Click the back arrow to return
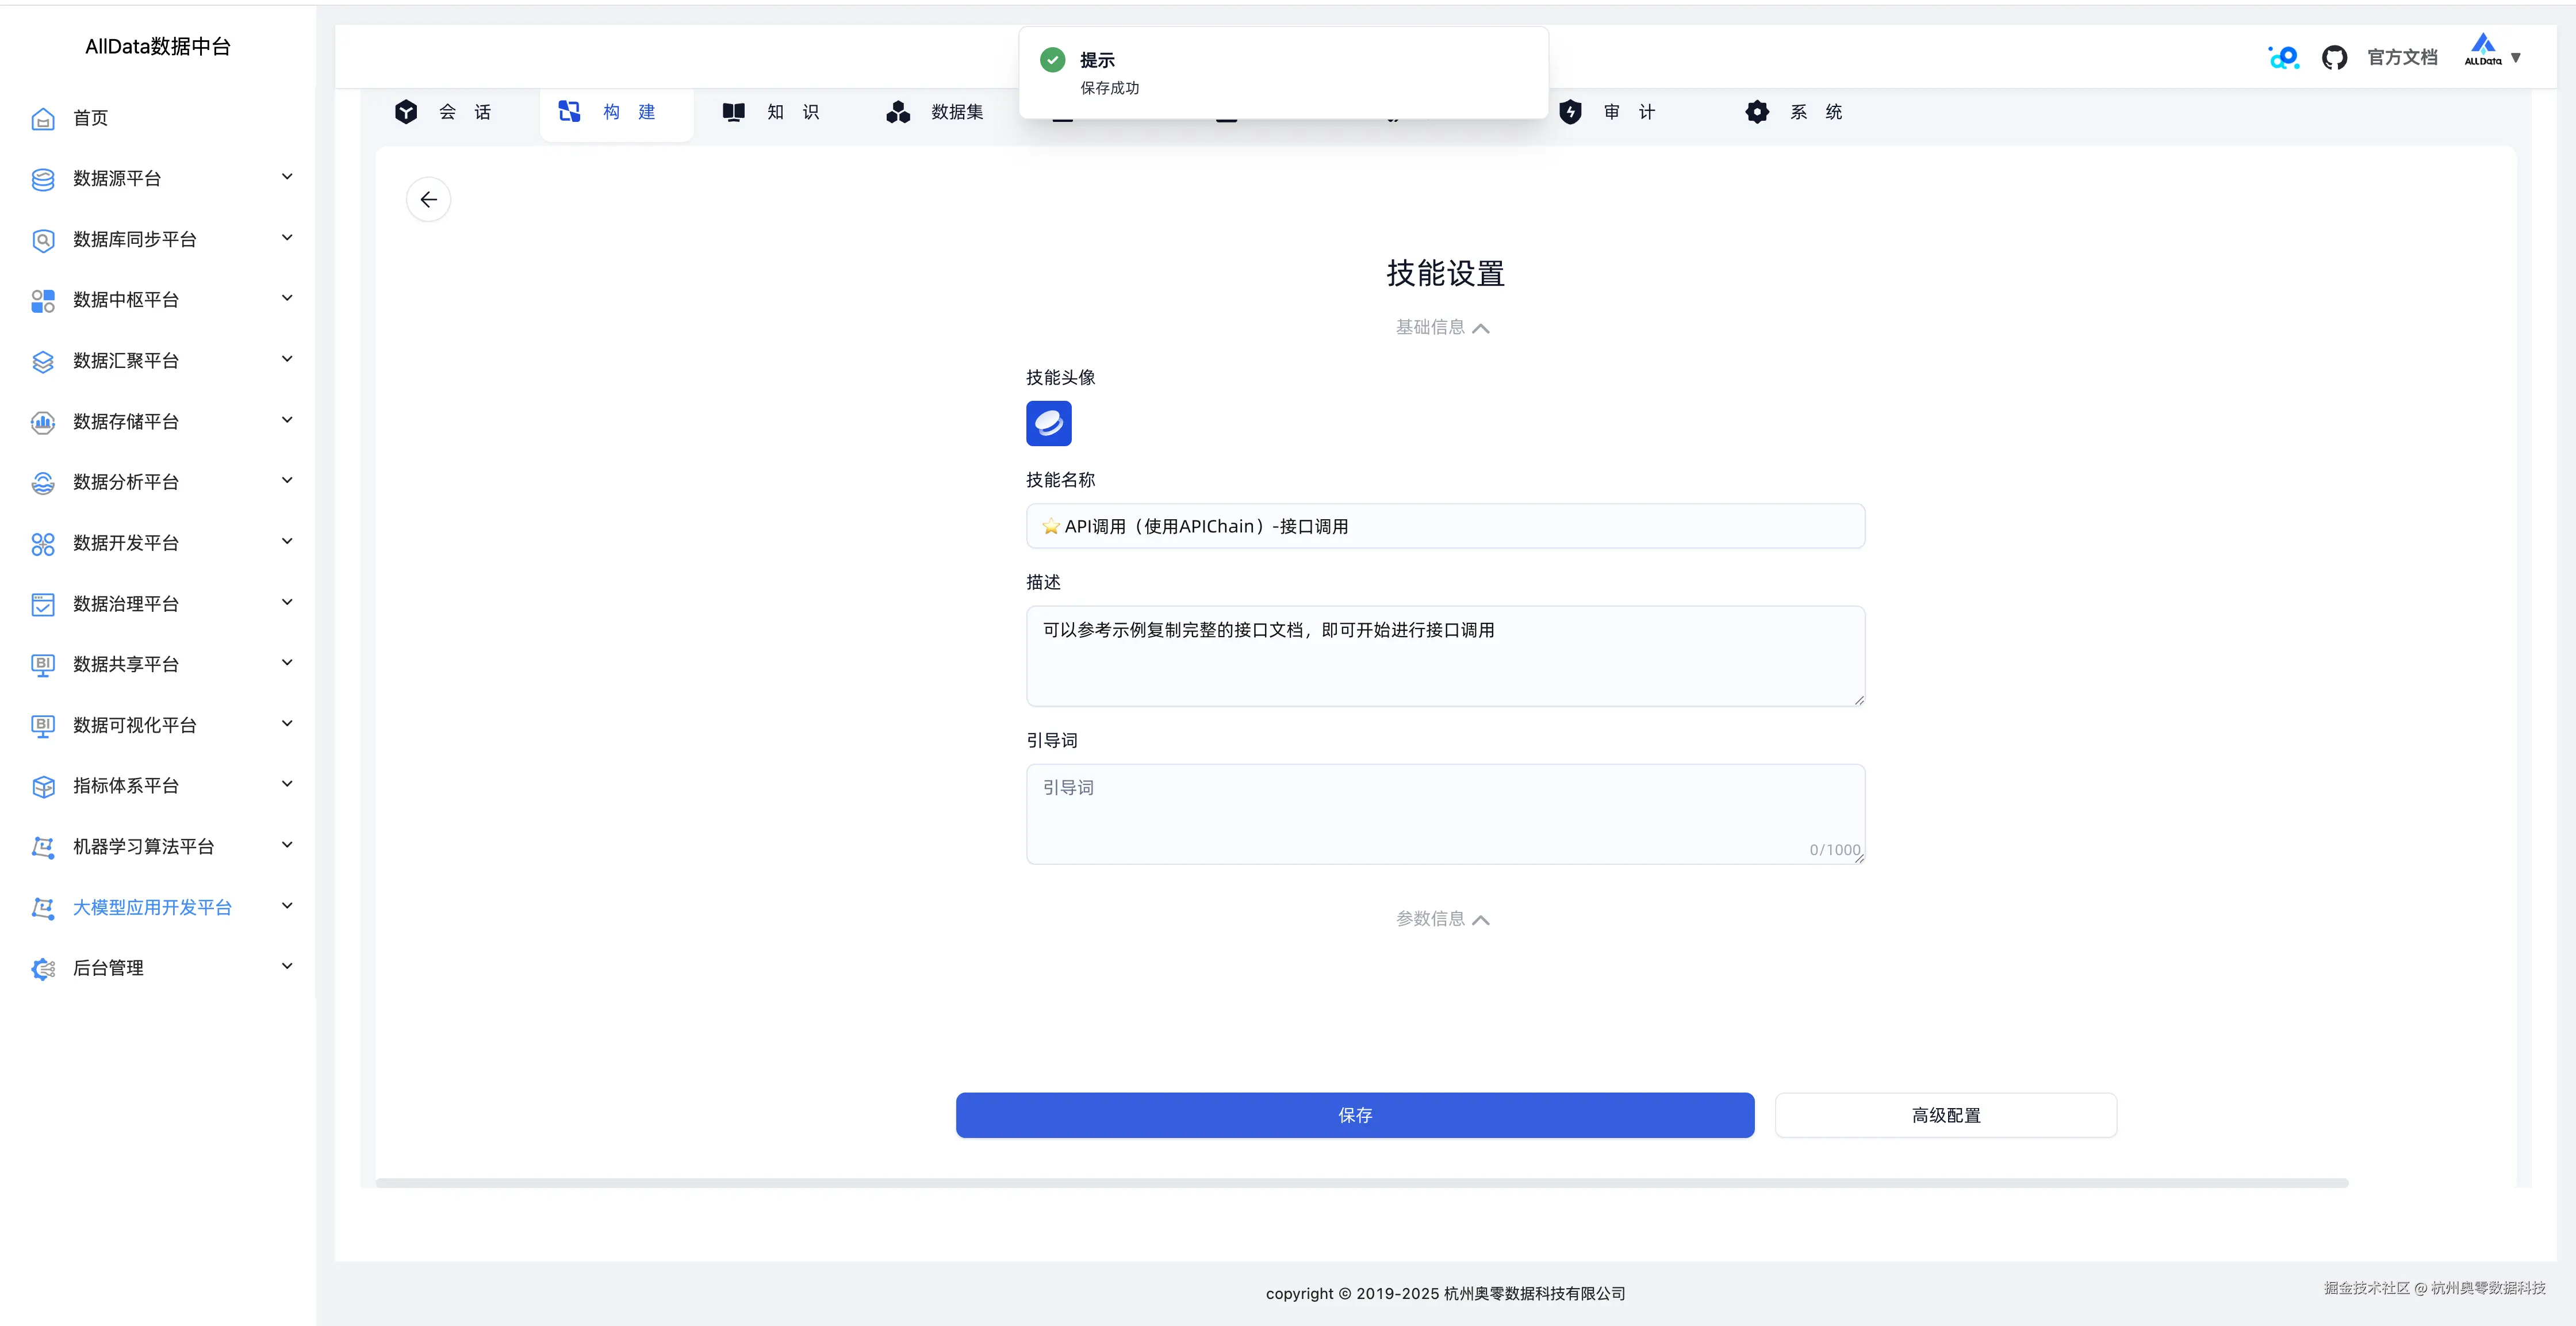The width and height of the screenshot is (2576, 1326). pyautogui.click(x=428, y=199)
